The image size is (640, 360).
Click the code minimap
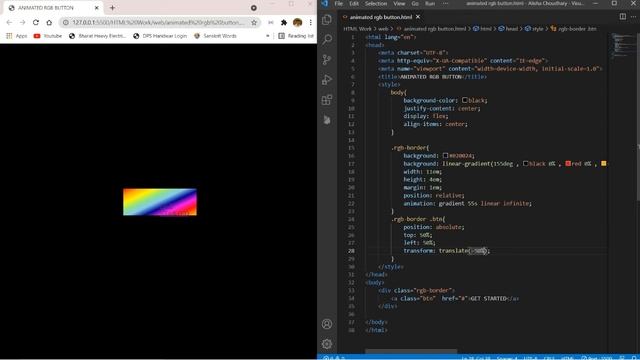[x=622, y=46]
